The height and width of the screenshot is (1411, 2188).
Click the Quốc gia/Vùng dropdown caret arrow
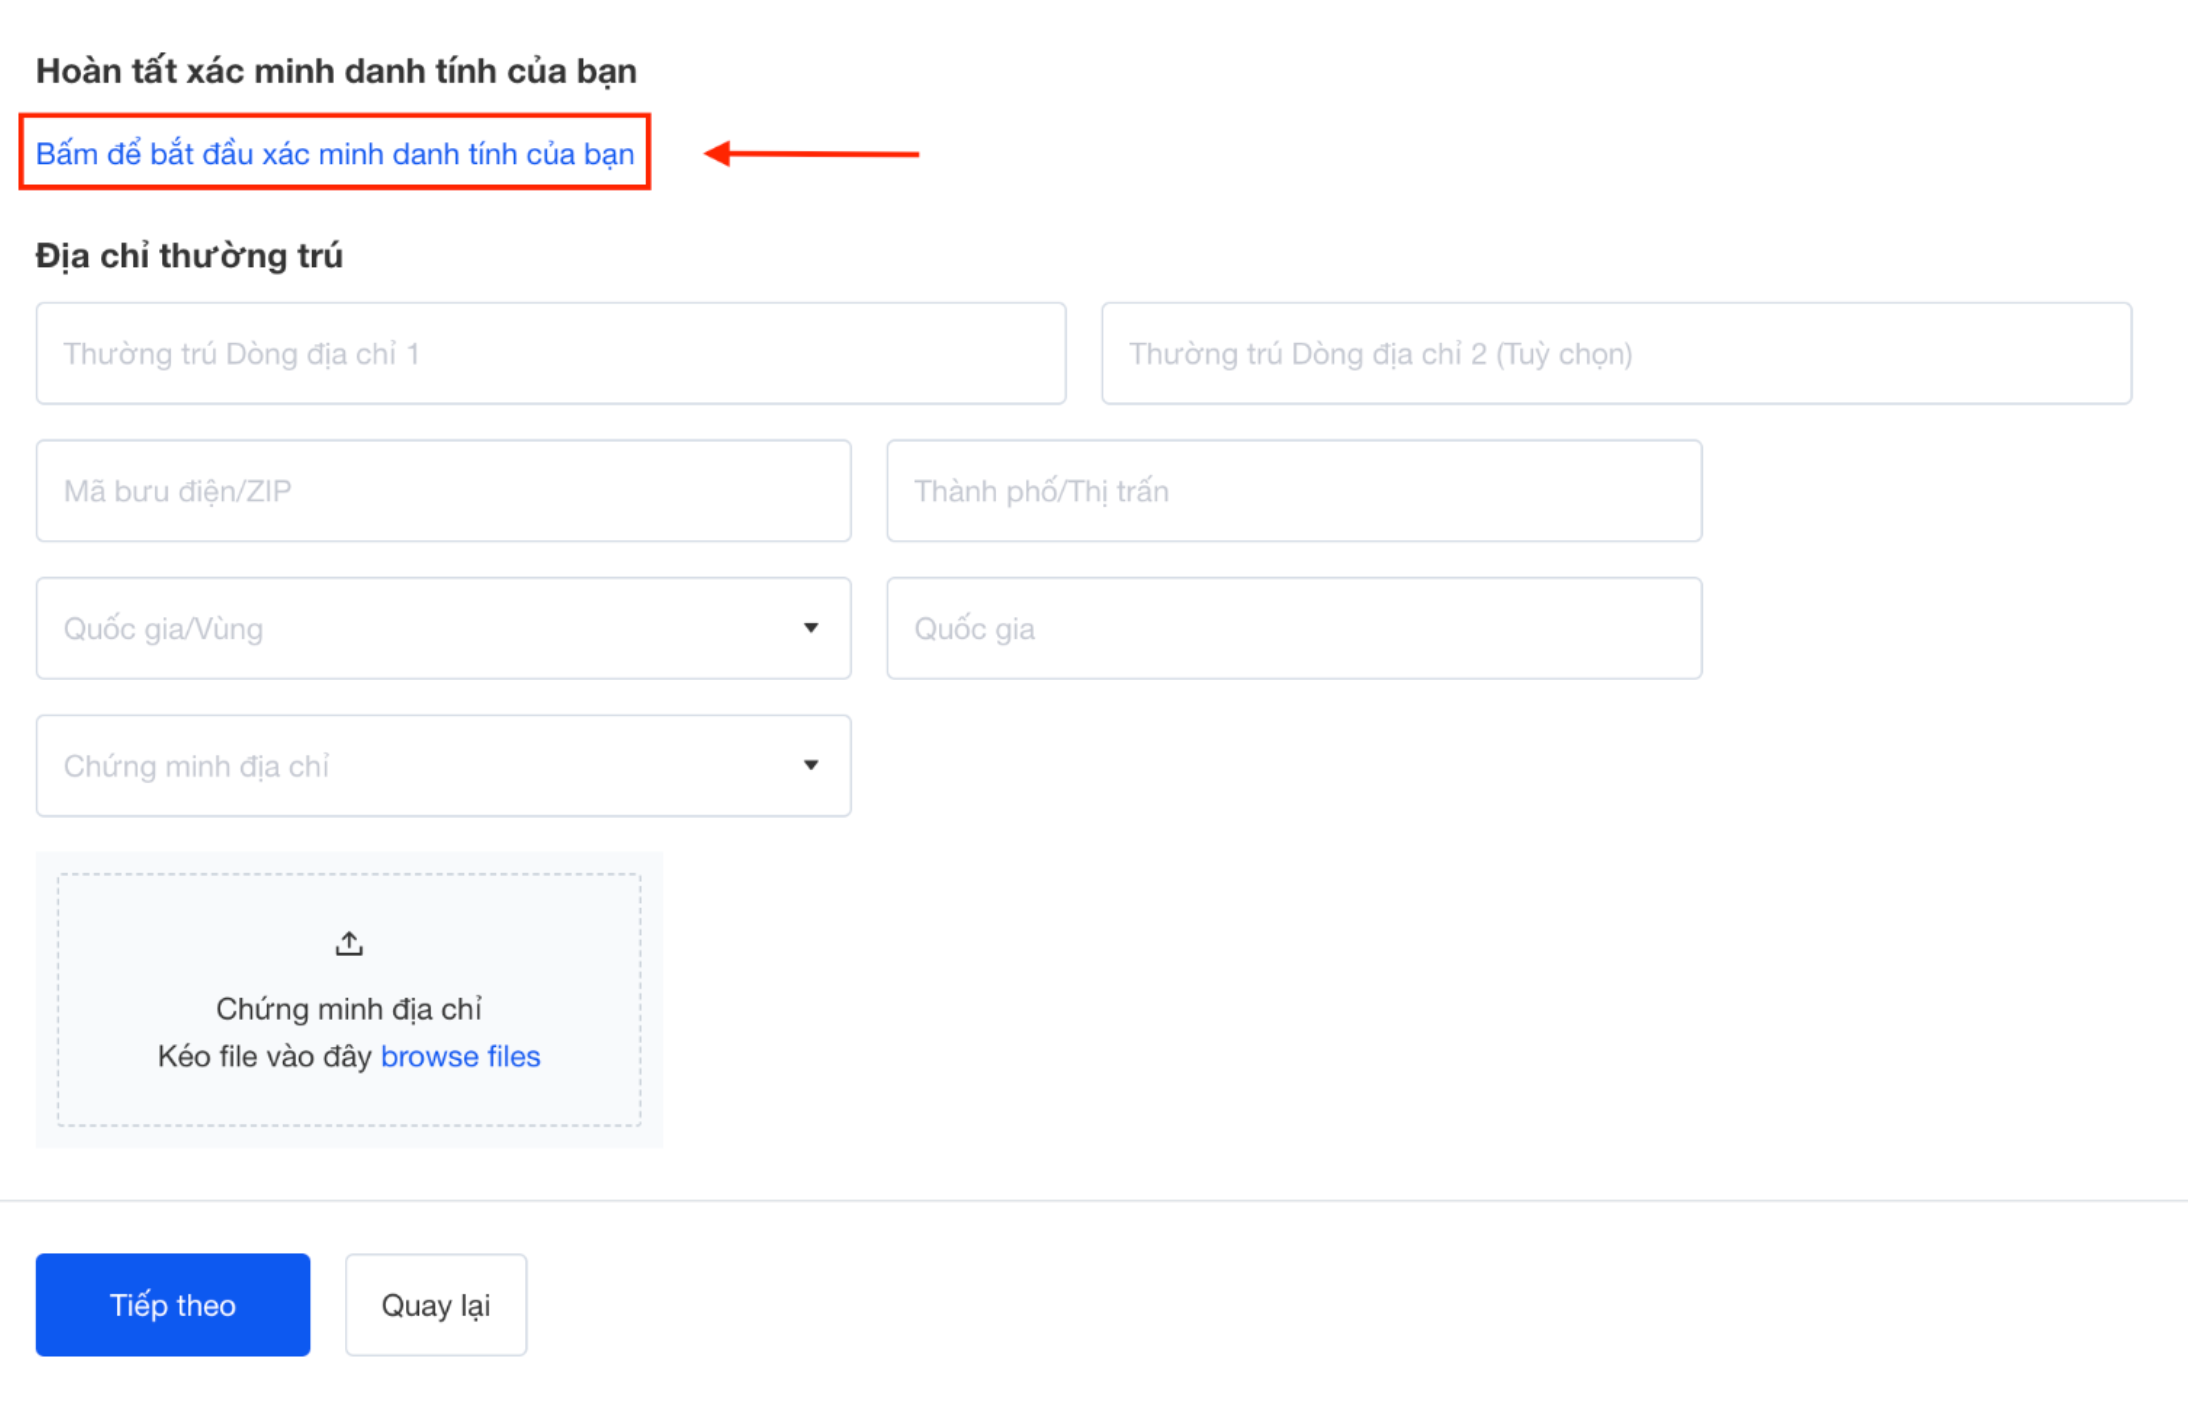point(810,628)
